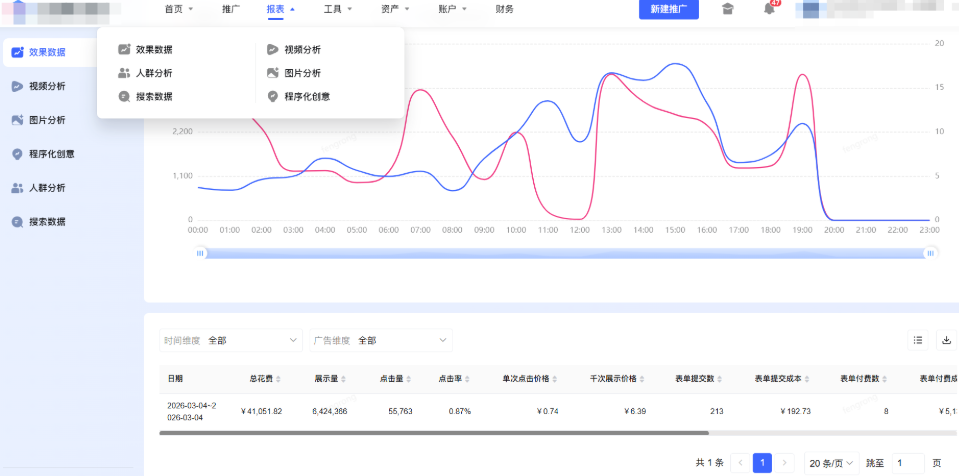This screenshot has width=959, height=476.
Task: Choose 视频分析 from the 报表 dropdown menu
Action: click(x=294, y=50)
